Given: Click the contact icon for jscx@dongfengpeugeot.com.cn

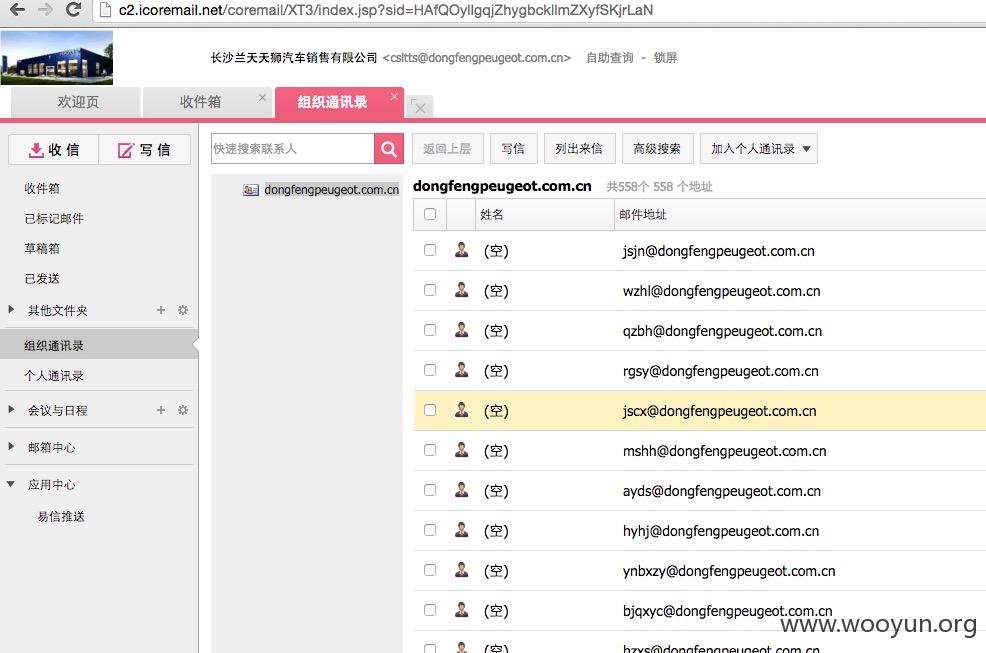Looking at the screenshot, I should point(462,410).
